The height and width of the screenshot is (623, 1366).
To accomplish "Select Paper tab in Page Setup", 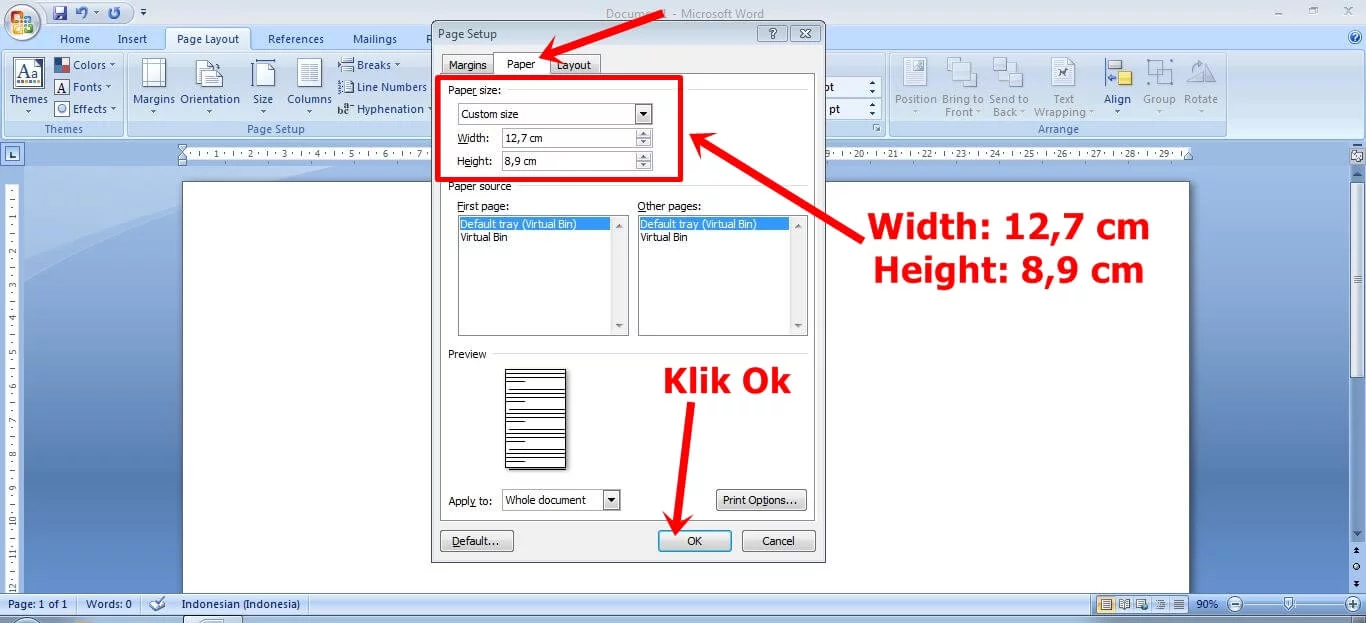I will 521,64.
